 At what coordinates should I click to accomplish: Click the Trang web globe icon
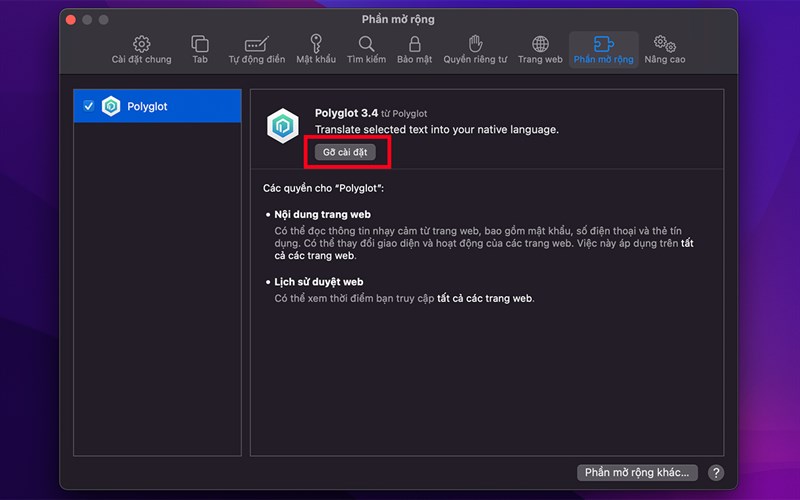click(x=540, y=44)
